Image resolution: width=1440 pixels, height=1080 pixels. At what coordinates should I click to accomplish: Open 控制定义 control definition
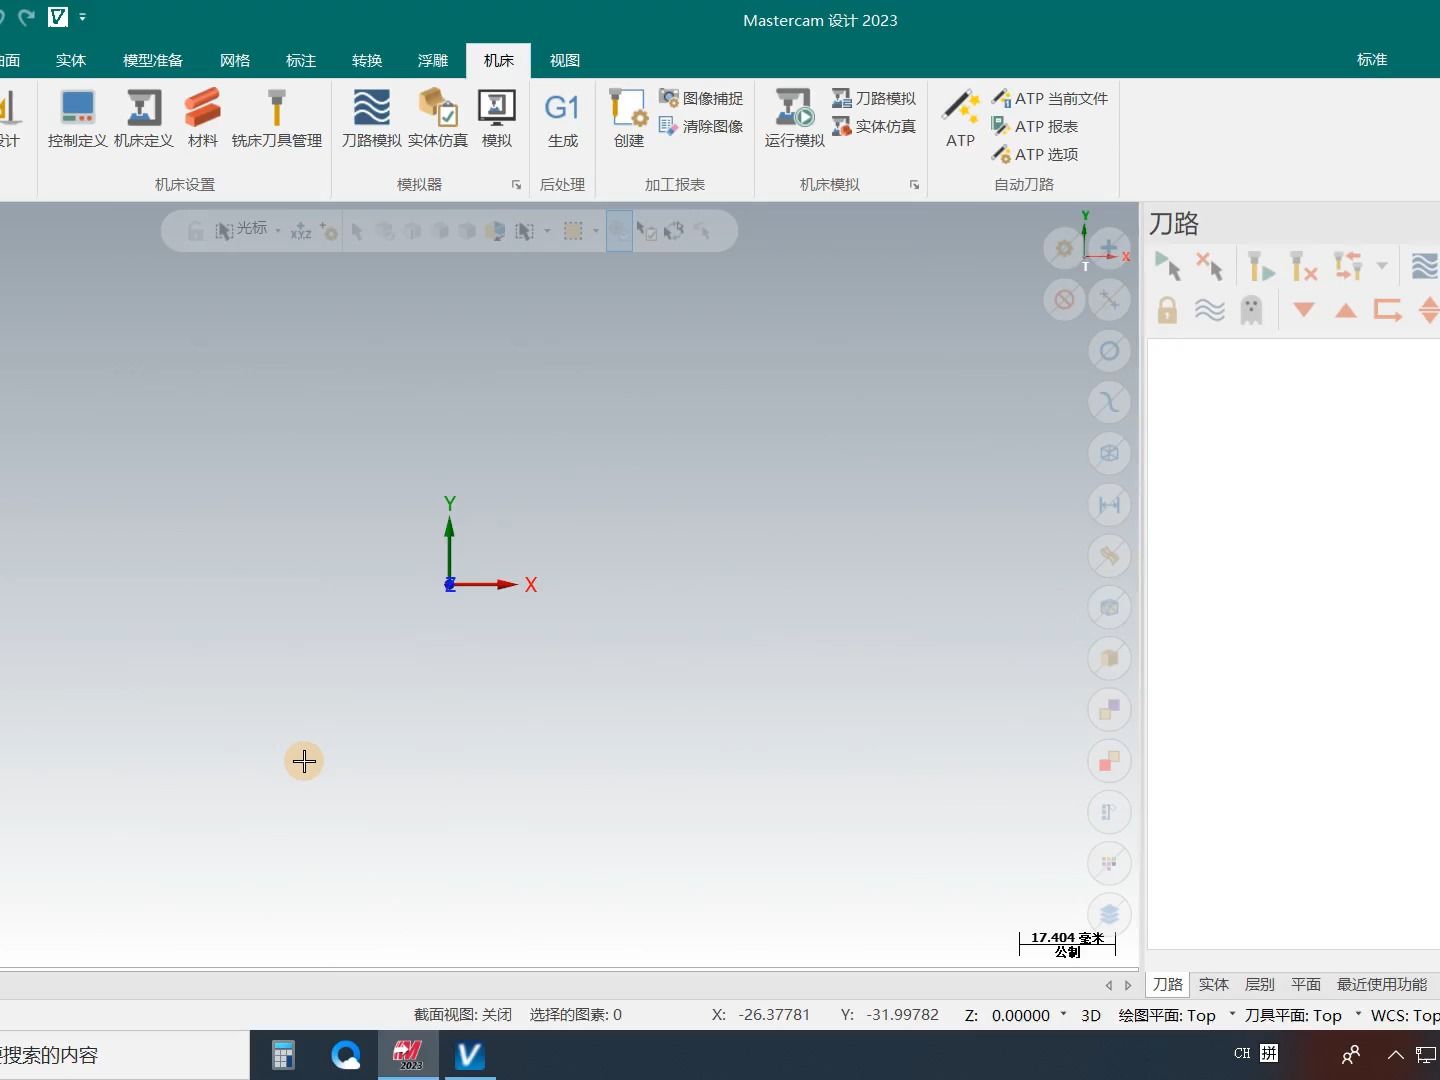[77, 119]
